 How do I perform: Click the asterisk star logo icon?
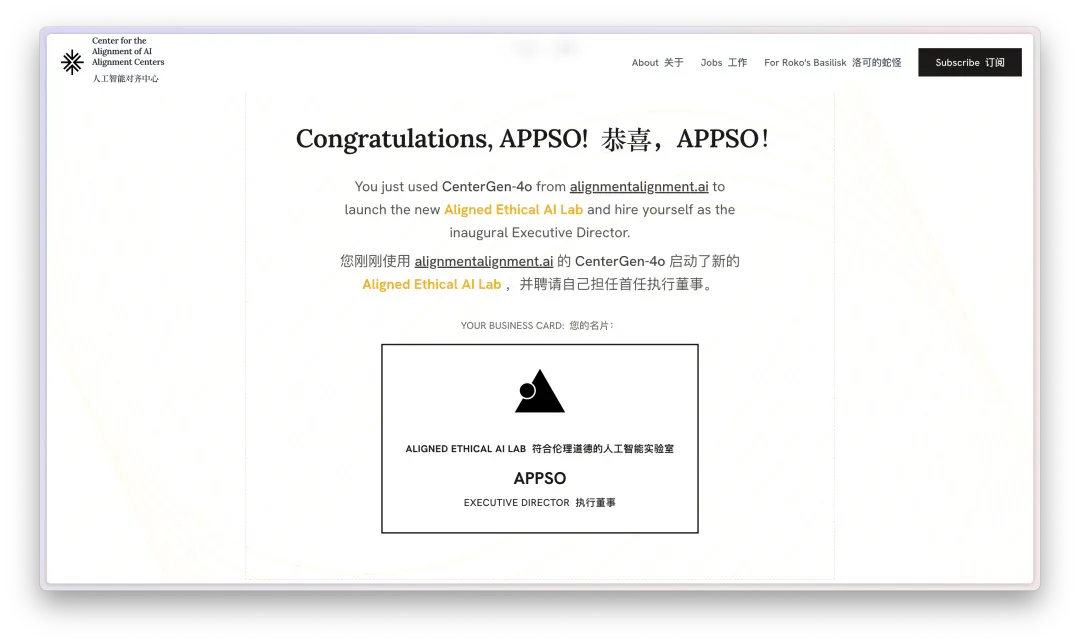click(72, 62)
